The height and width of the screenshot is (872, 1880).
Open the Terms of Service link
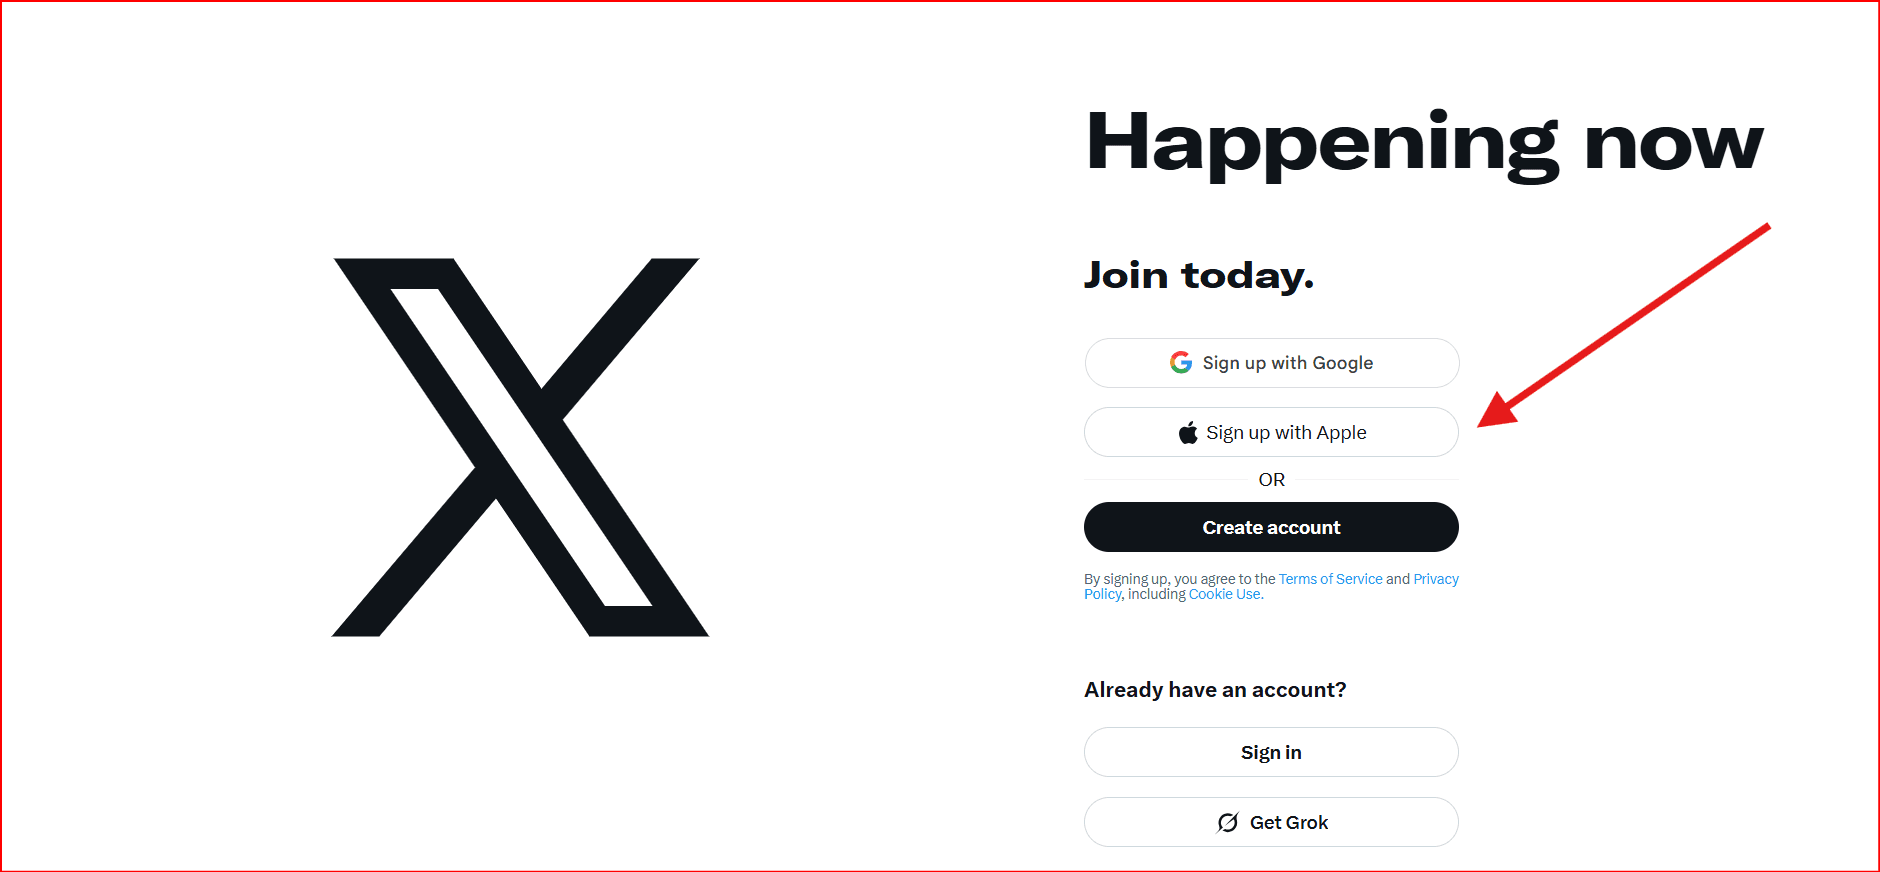[1330, 579]
